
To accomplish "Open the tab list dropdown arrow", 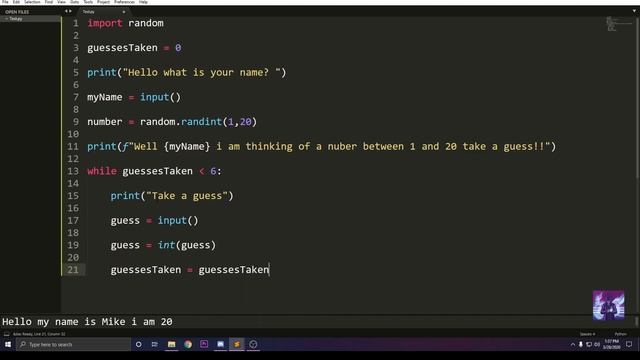I will 634,11.
